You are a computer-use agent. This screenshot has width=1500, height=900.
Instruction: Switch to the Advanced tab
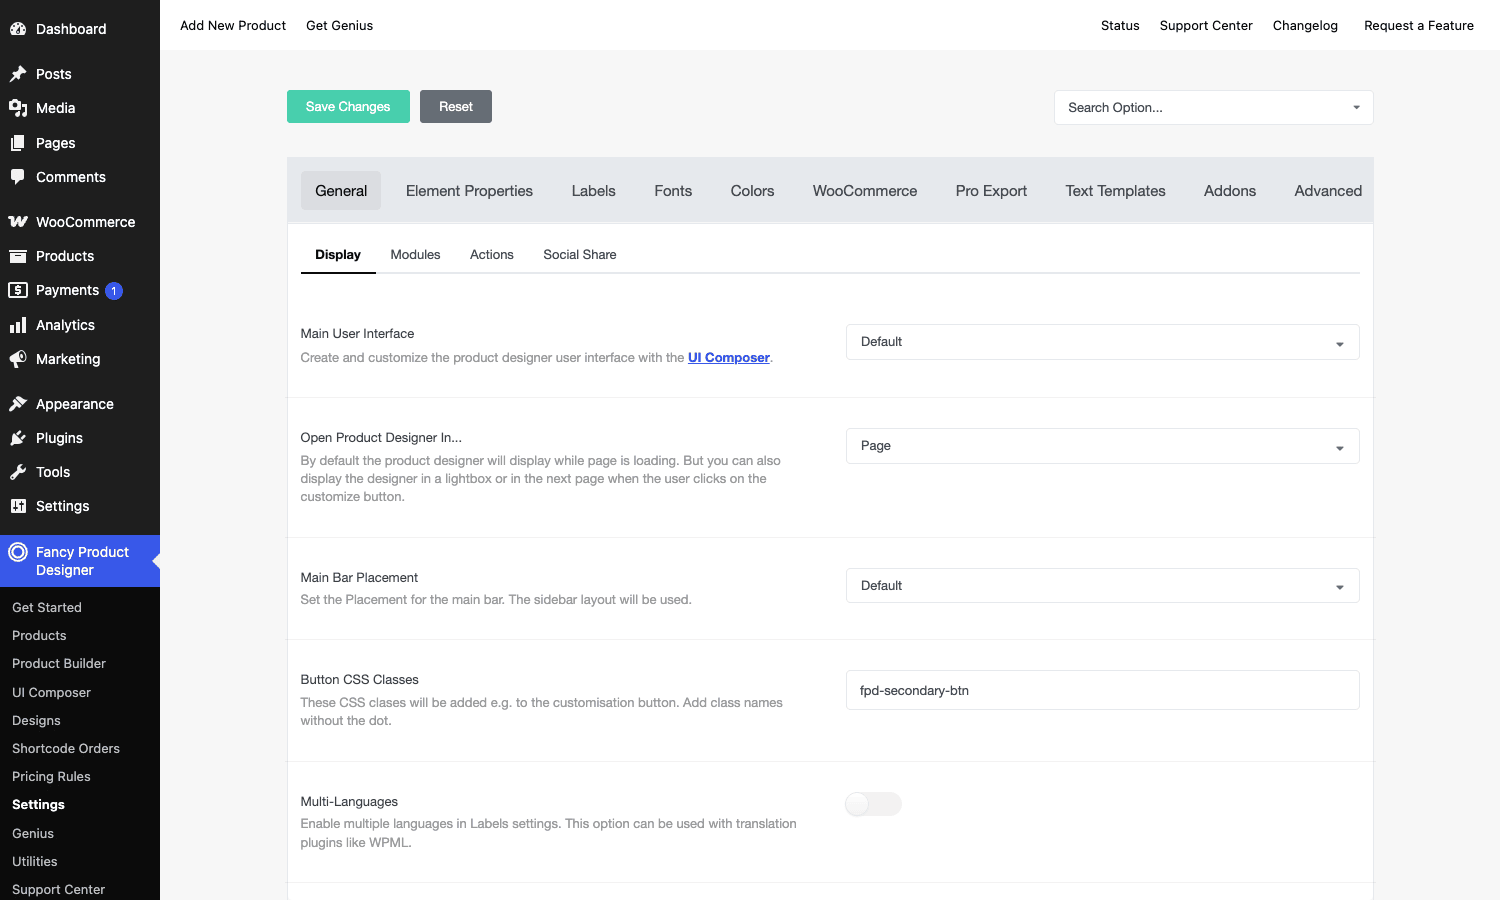pos(1328,191)
